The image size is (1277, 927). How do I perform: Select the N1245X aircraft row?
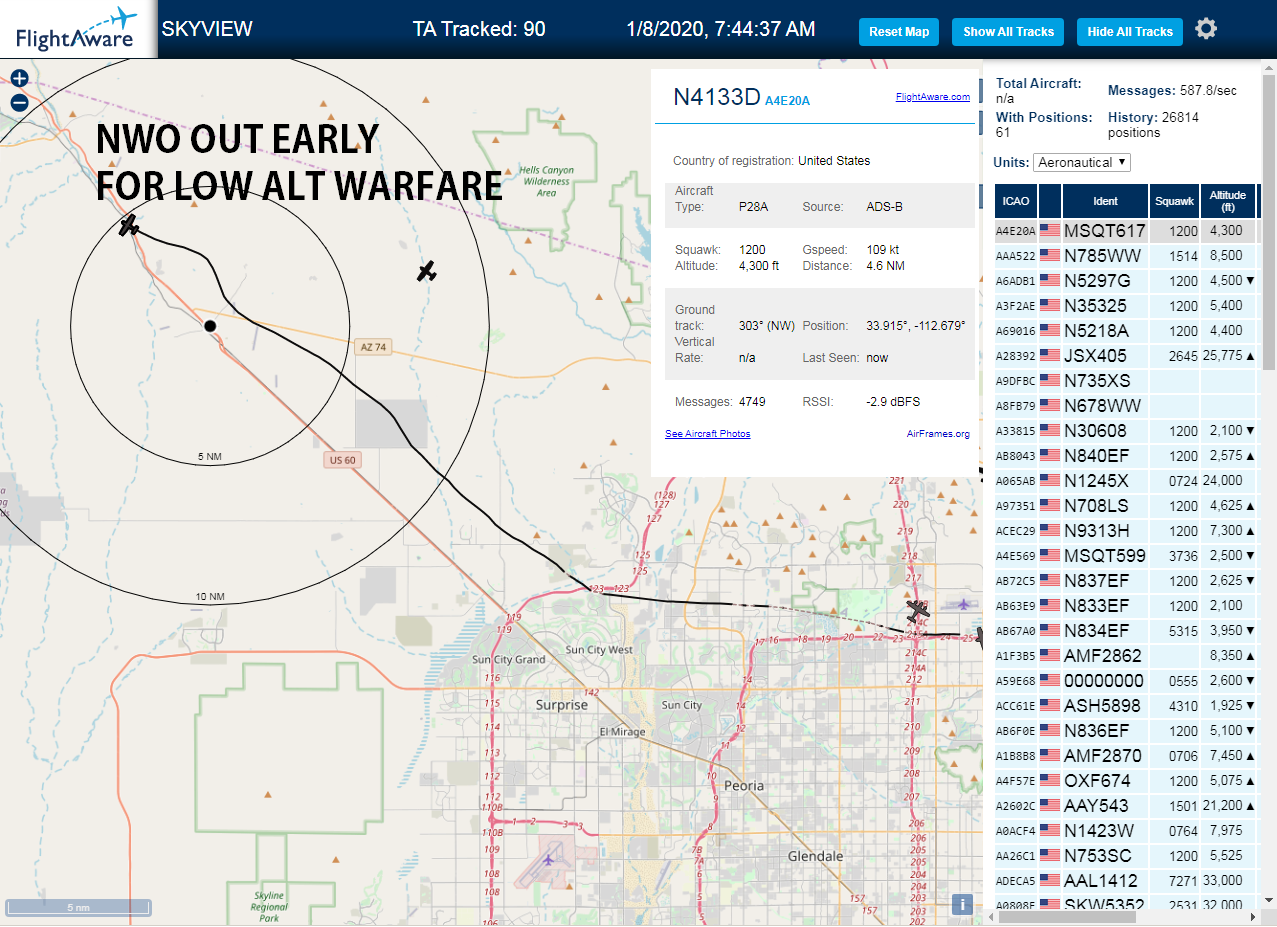(x=1126, y=481)
